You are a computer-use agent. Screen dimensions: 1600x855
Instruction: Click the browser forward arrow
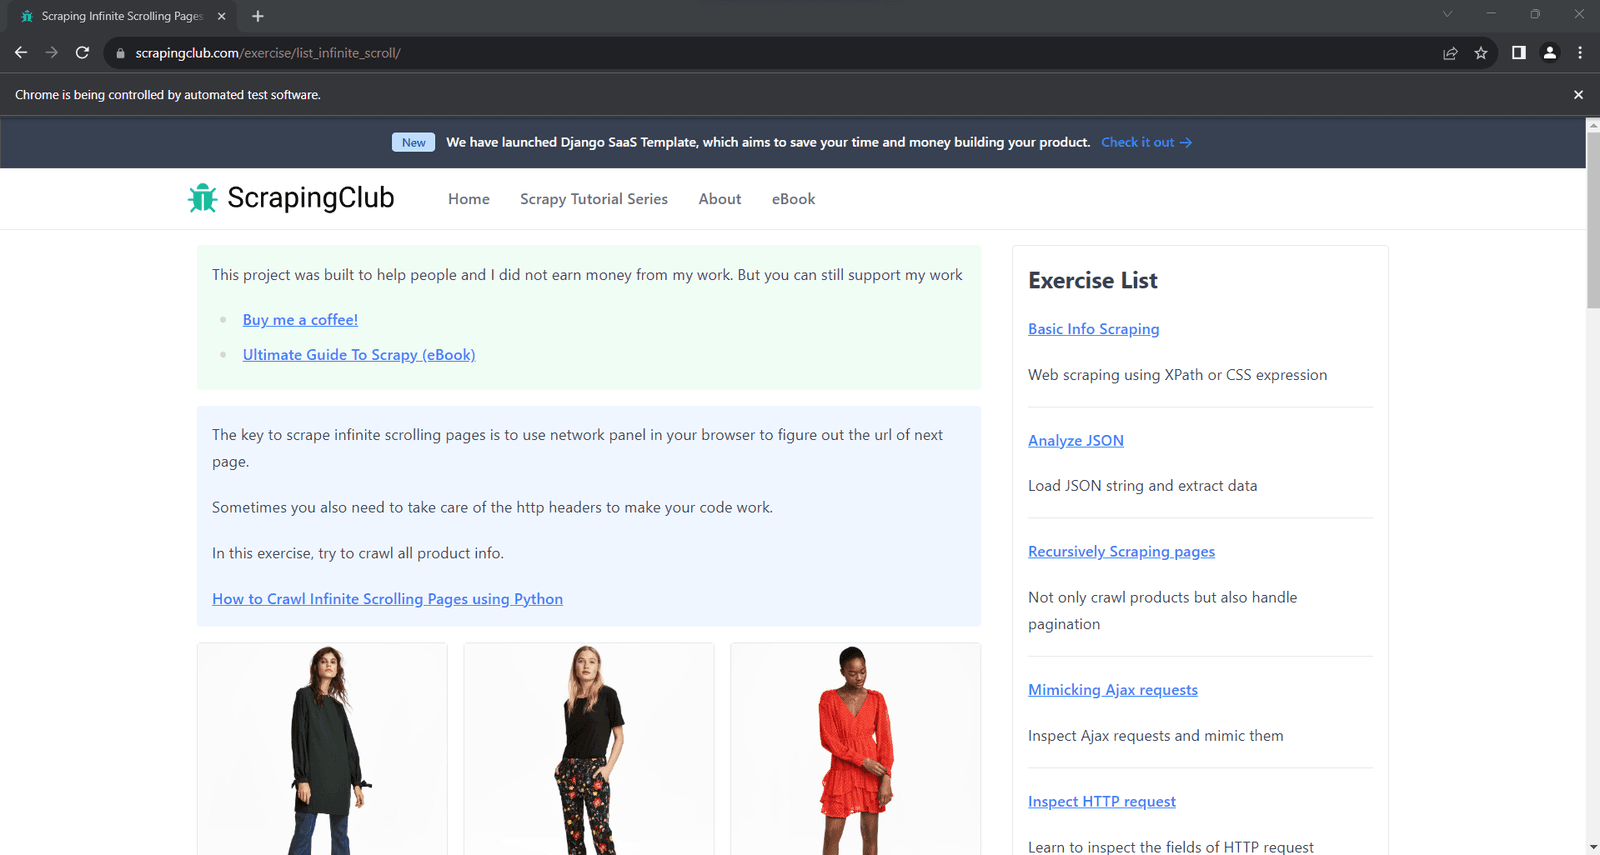(x=52, y=53)
